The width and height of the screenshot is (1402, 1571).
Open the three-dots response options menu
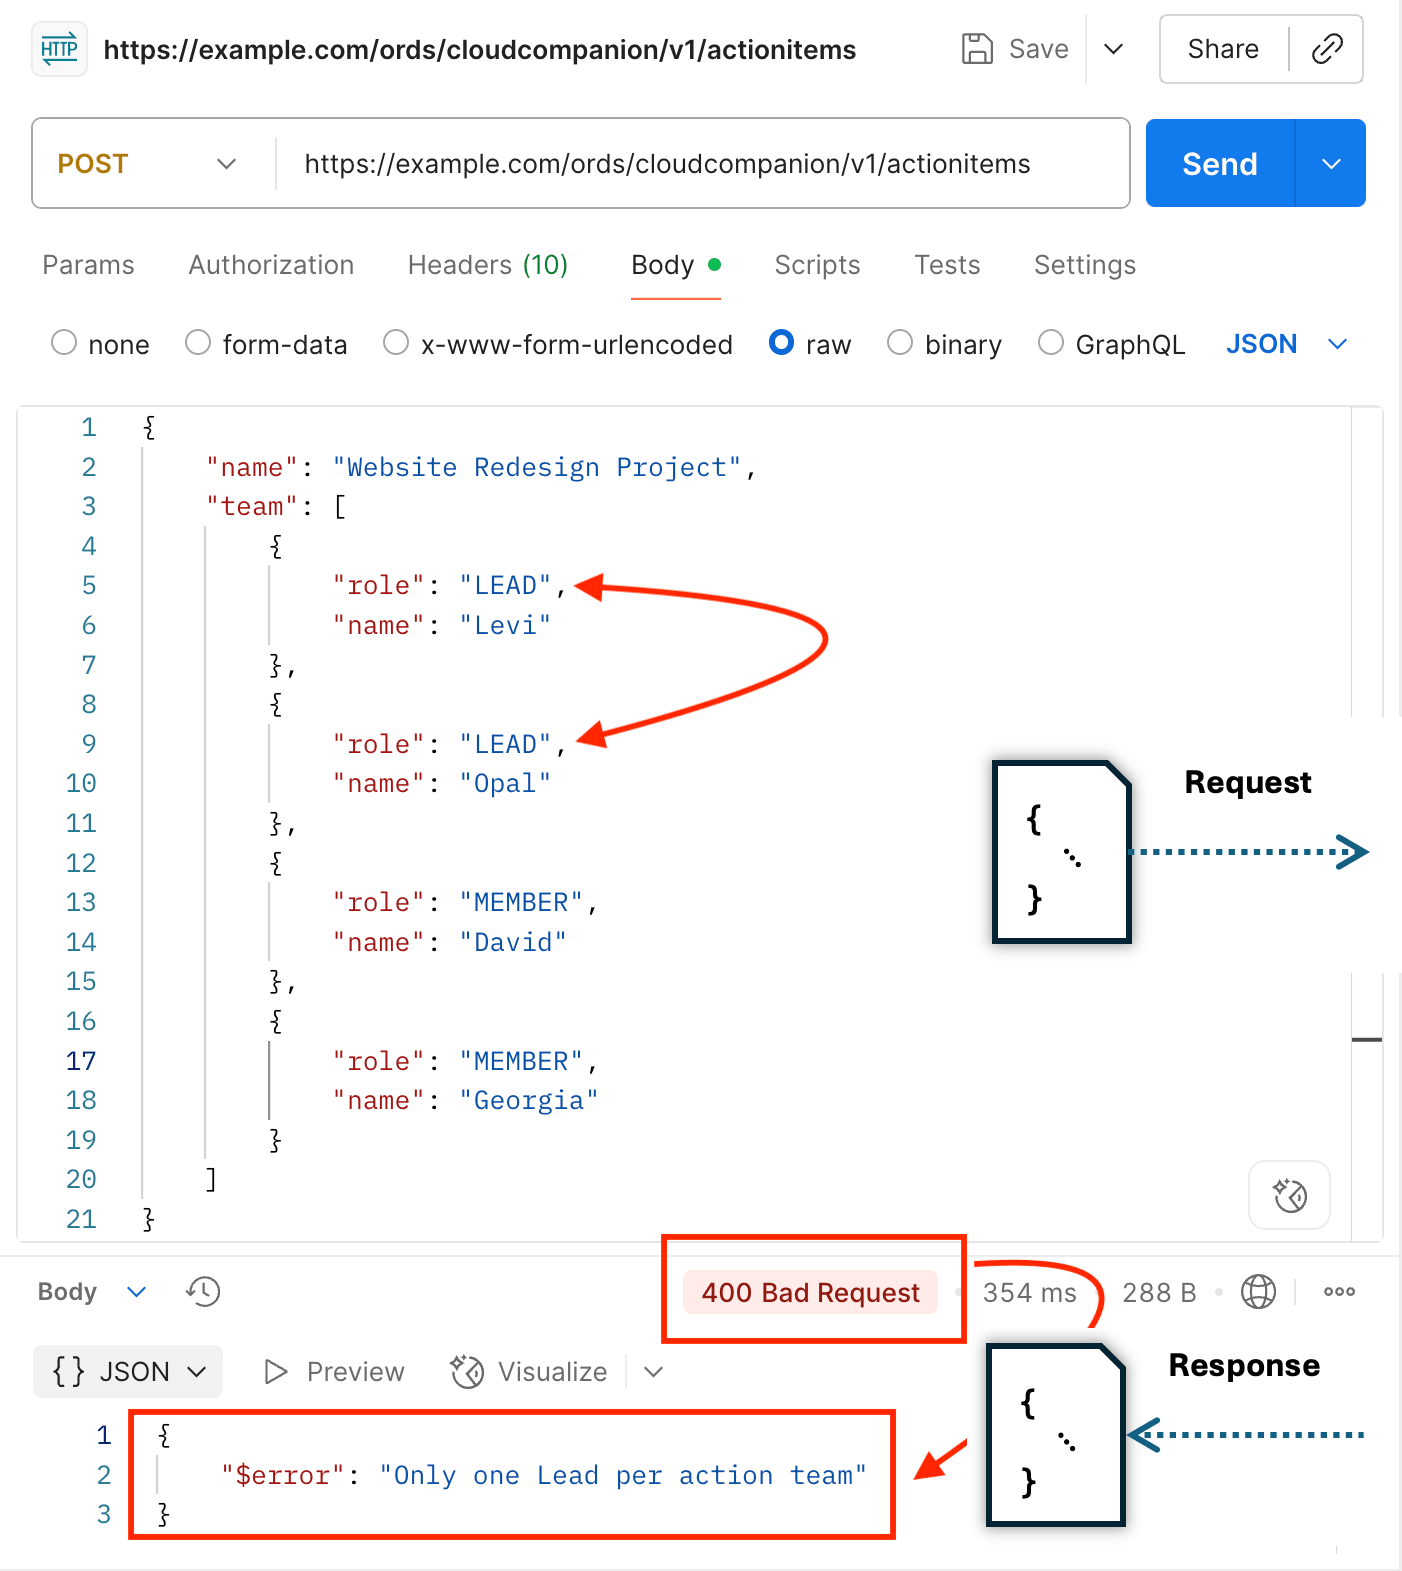tap(1339, 1292)
